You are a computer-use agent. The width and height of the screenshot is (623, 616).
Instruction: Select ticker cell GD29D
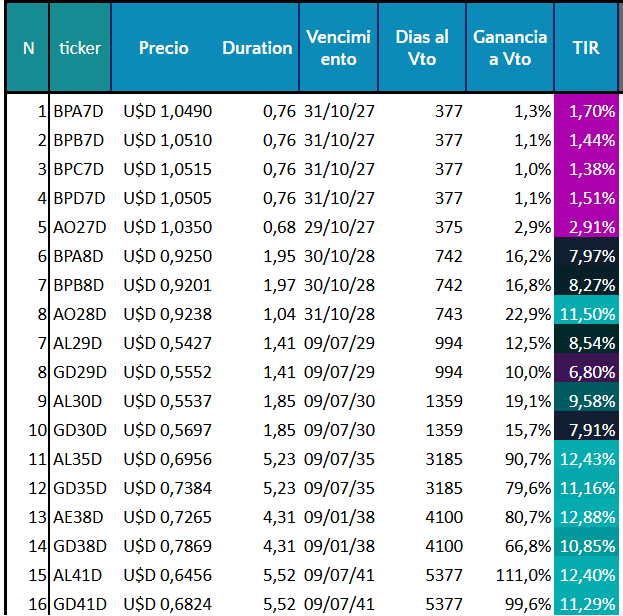coord(80,372)
